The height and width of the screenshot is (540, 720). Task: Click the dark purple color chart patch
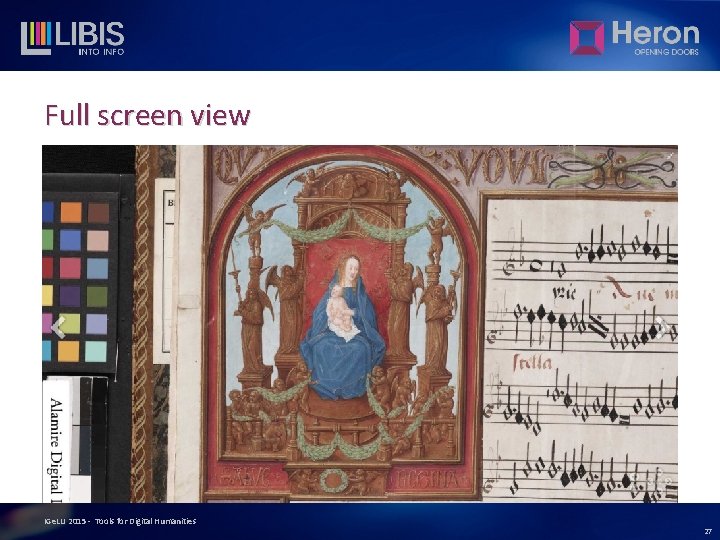(x=70, y=296)
